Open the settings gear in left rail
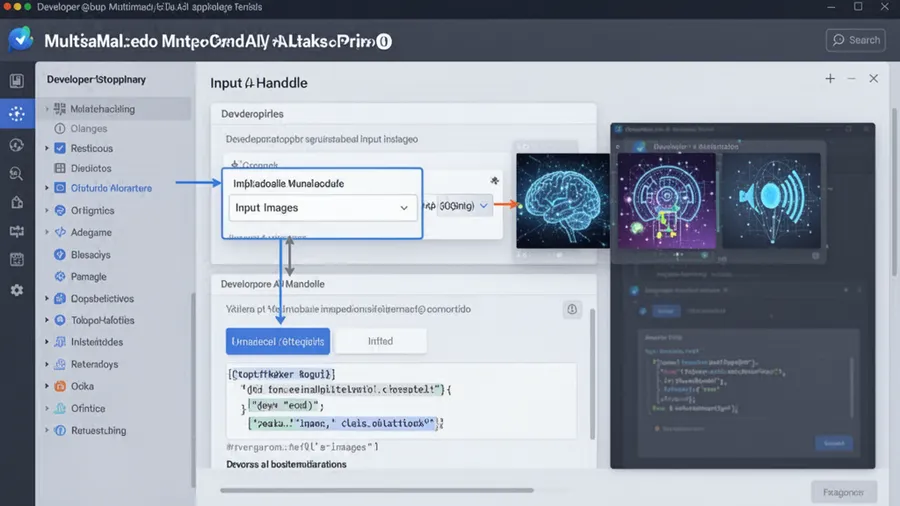 pyautogui.click(x=17, y=290)
